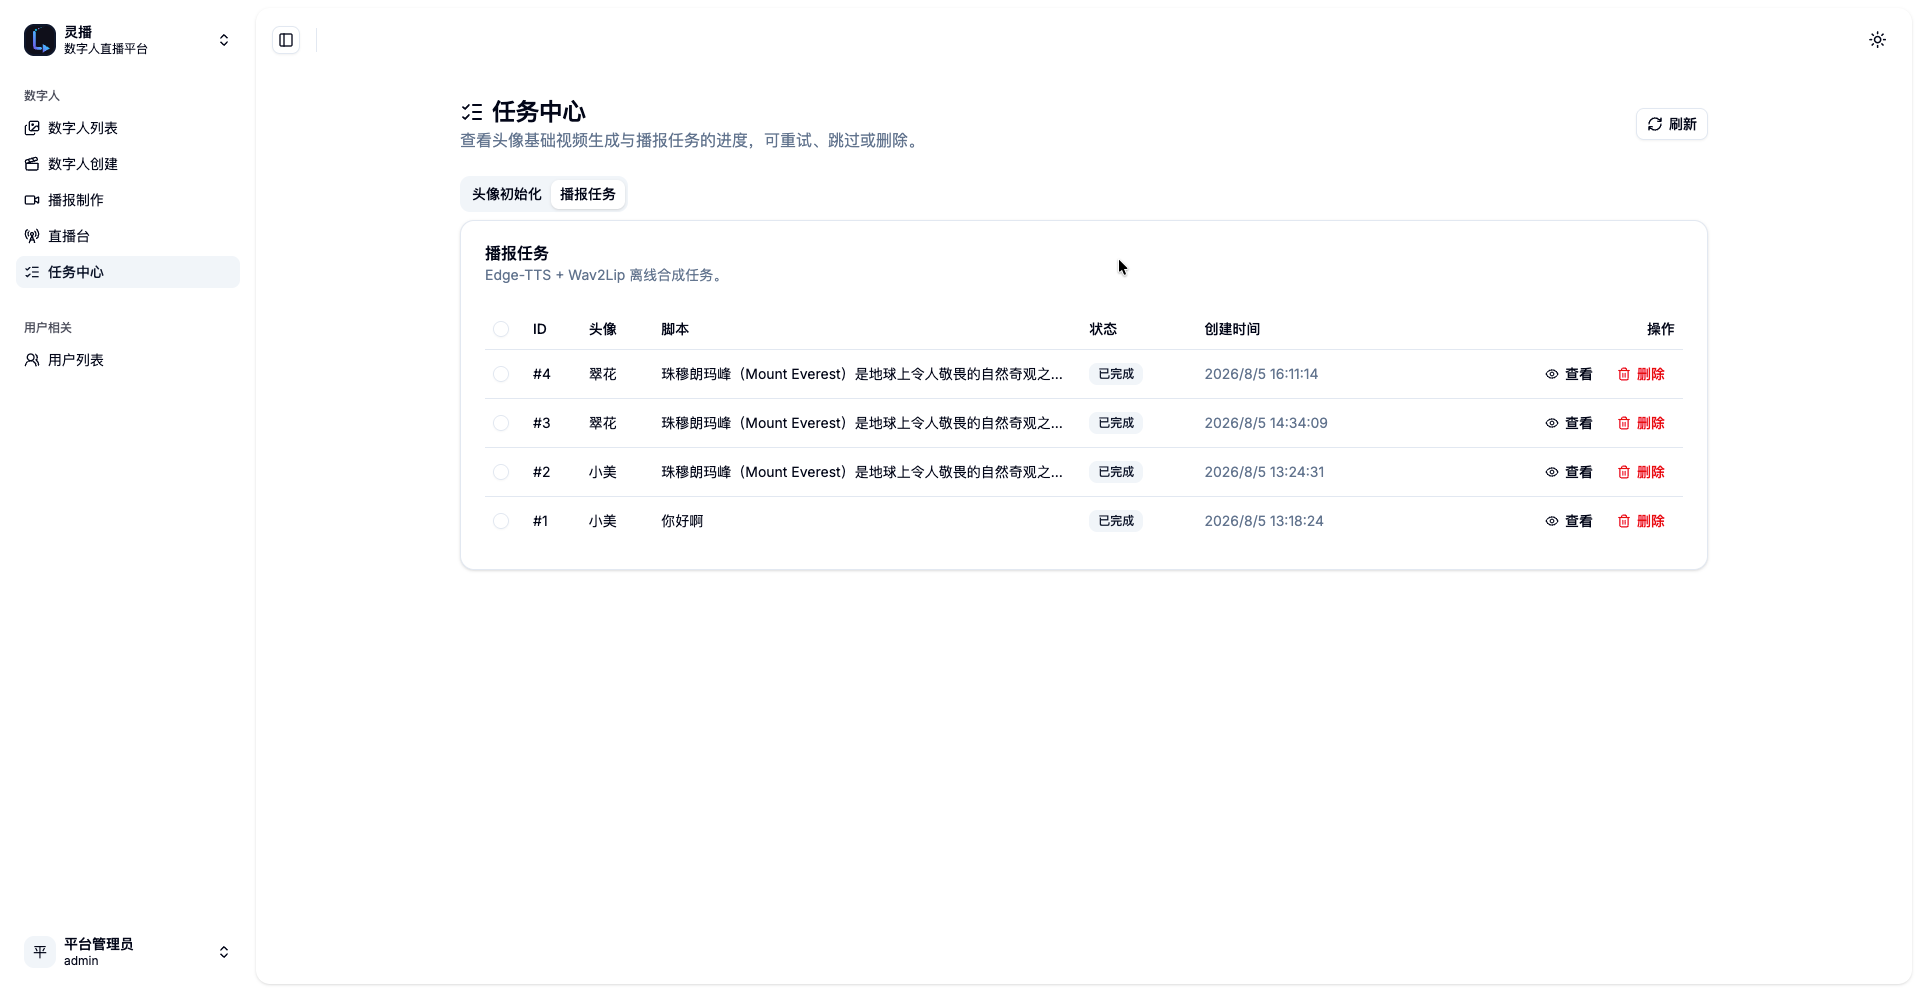The width and height of the screenshot is (1920, 992).
Task: Switch theme with the sun icon
Action: [x=1877, y=40]
